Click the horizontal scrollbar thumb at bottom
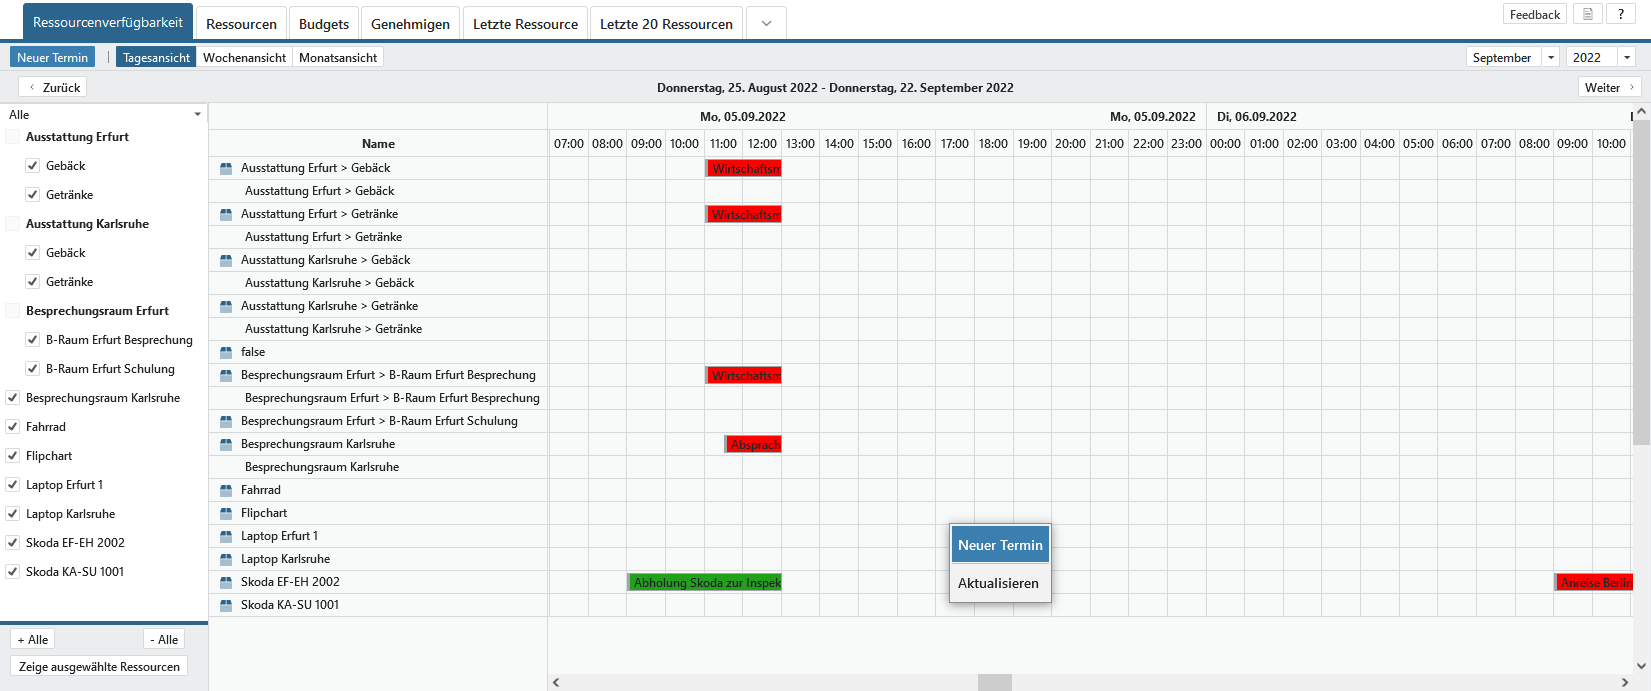The image size is (1651, 691). (994, 682)
